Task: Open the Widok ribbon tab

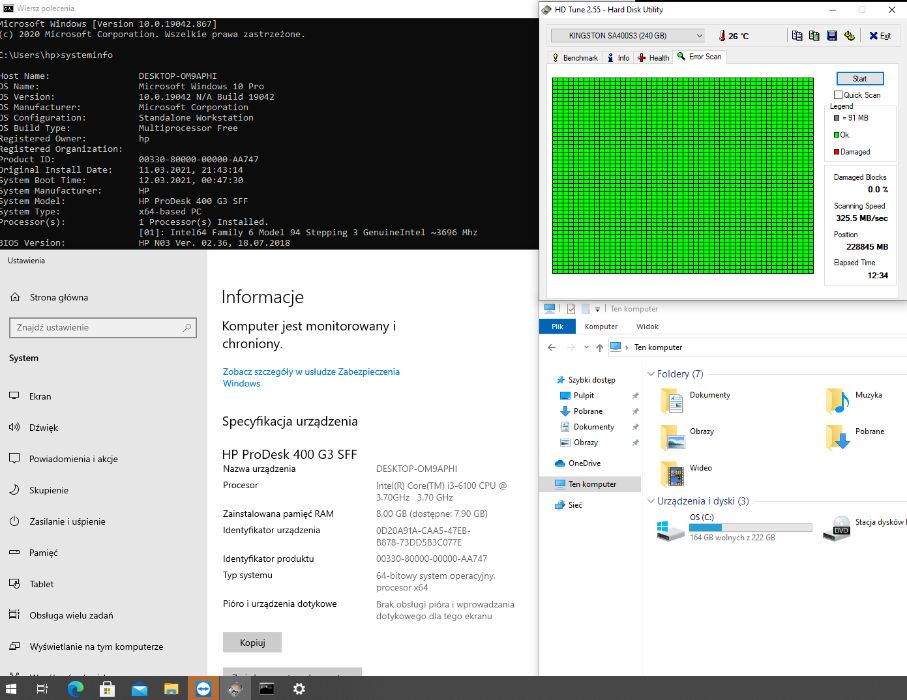Action: click(647, 327)
